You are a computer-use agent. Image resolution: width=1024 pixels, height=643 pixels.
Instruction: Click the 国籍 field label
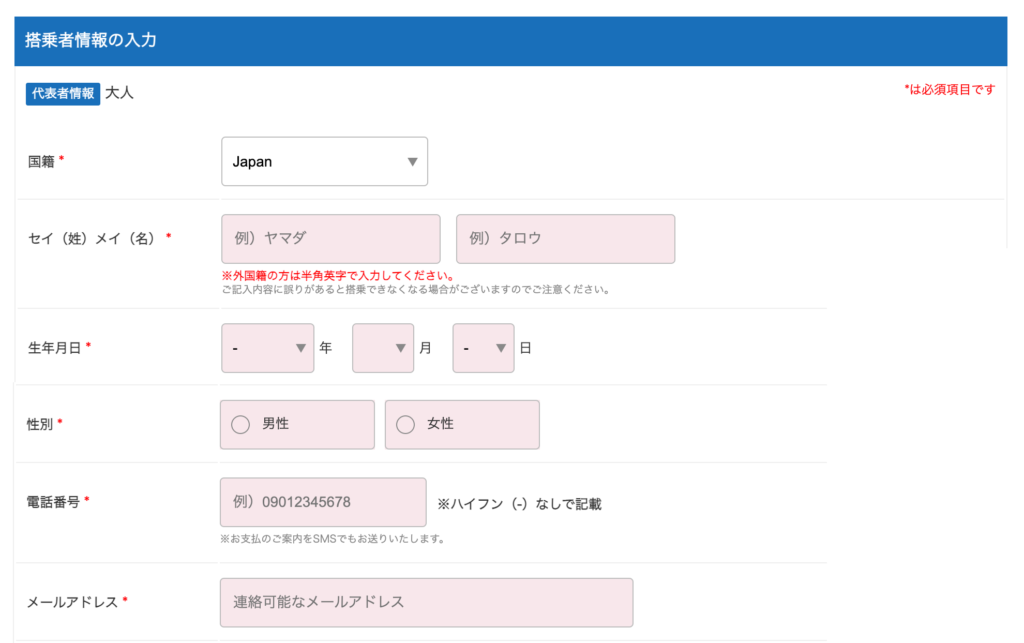point(42,161)
